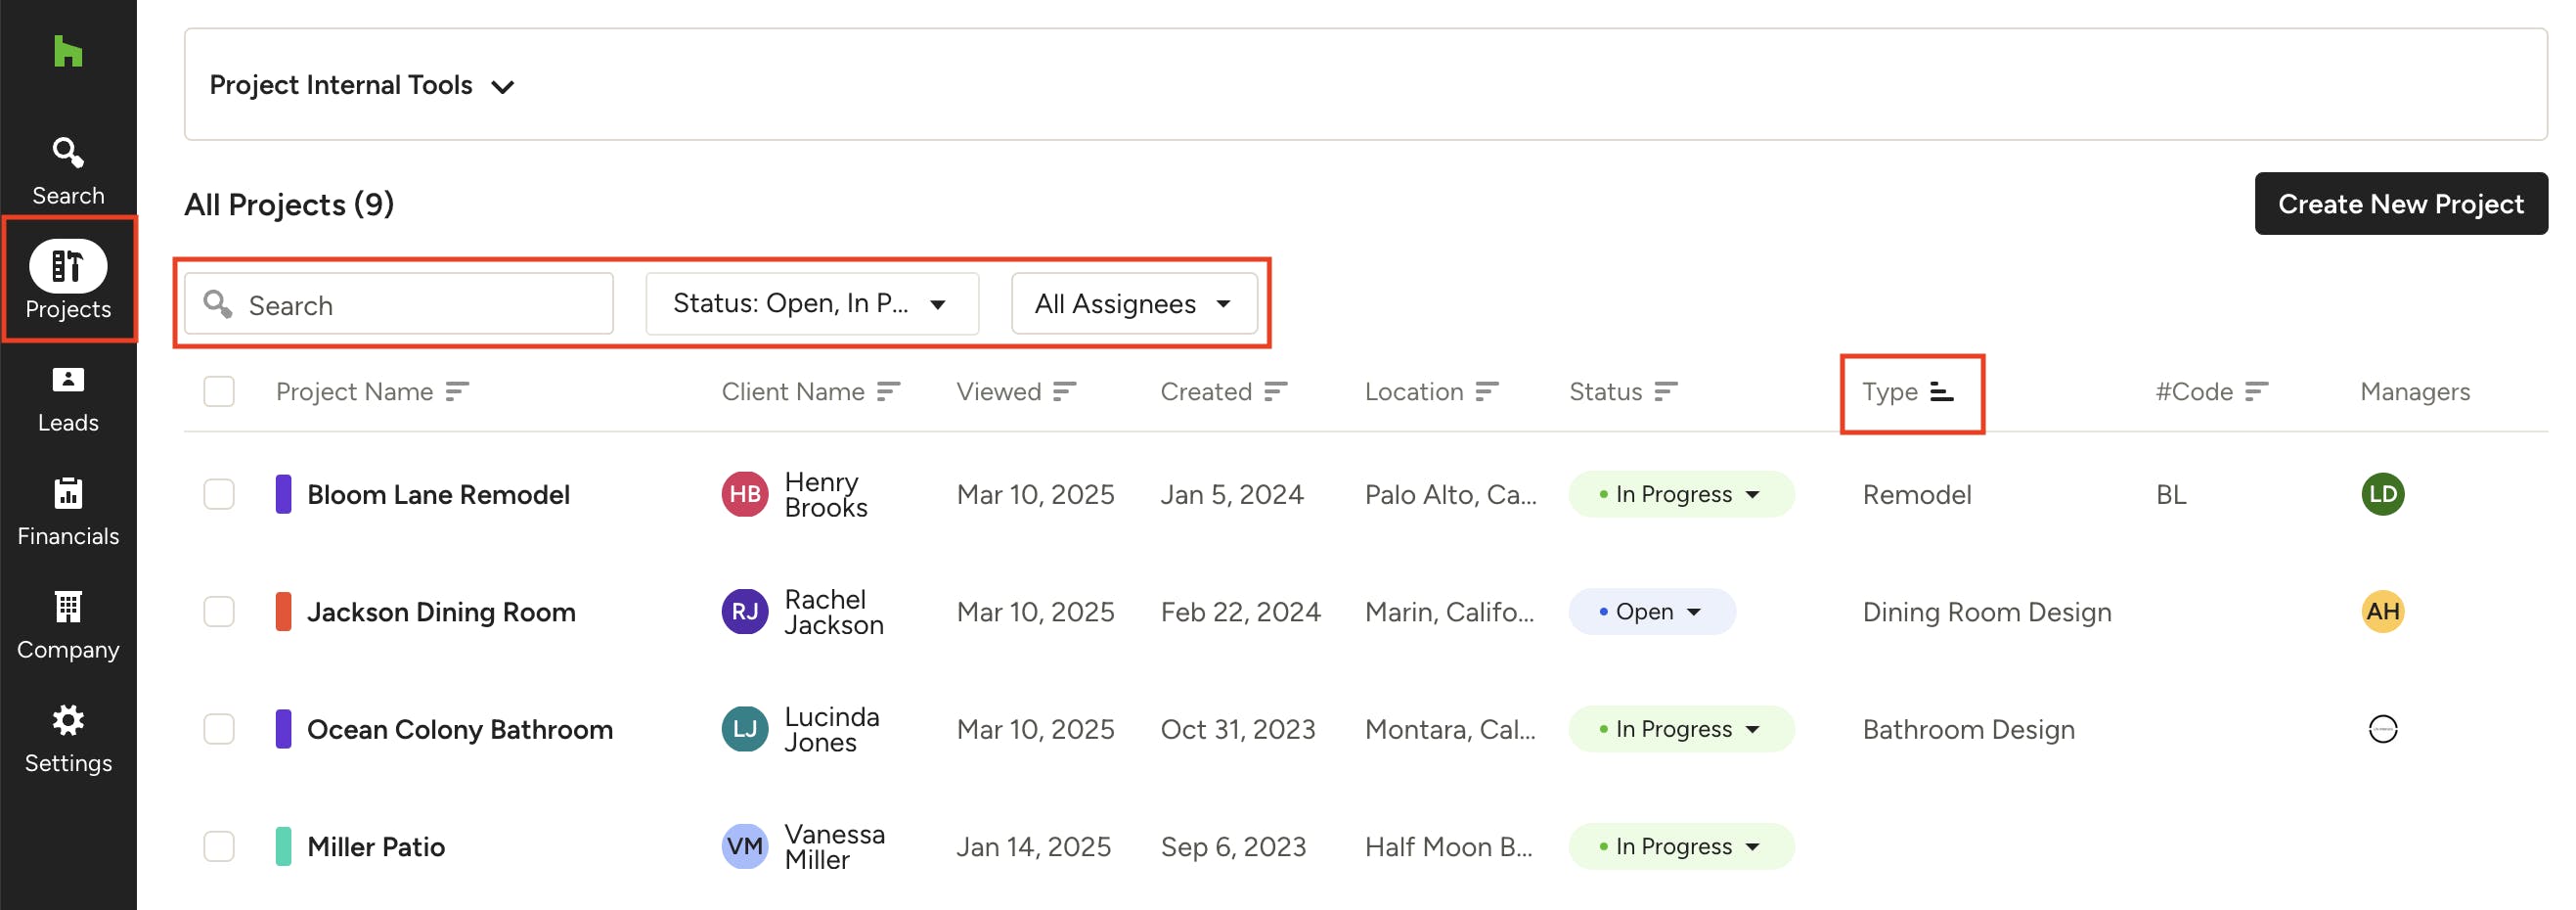Click 'Dining Room Design' type cell
Screen dimensions: 2576x910
[x=1986, y=611]
